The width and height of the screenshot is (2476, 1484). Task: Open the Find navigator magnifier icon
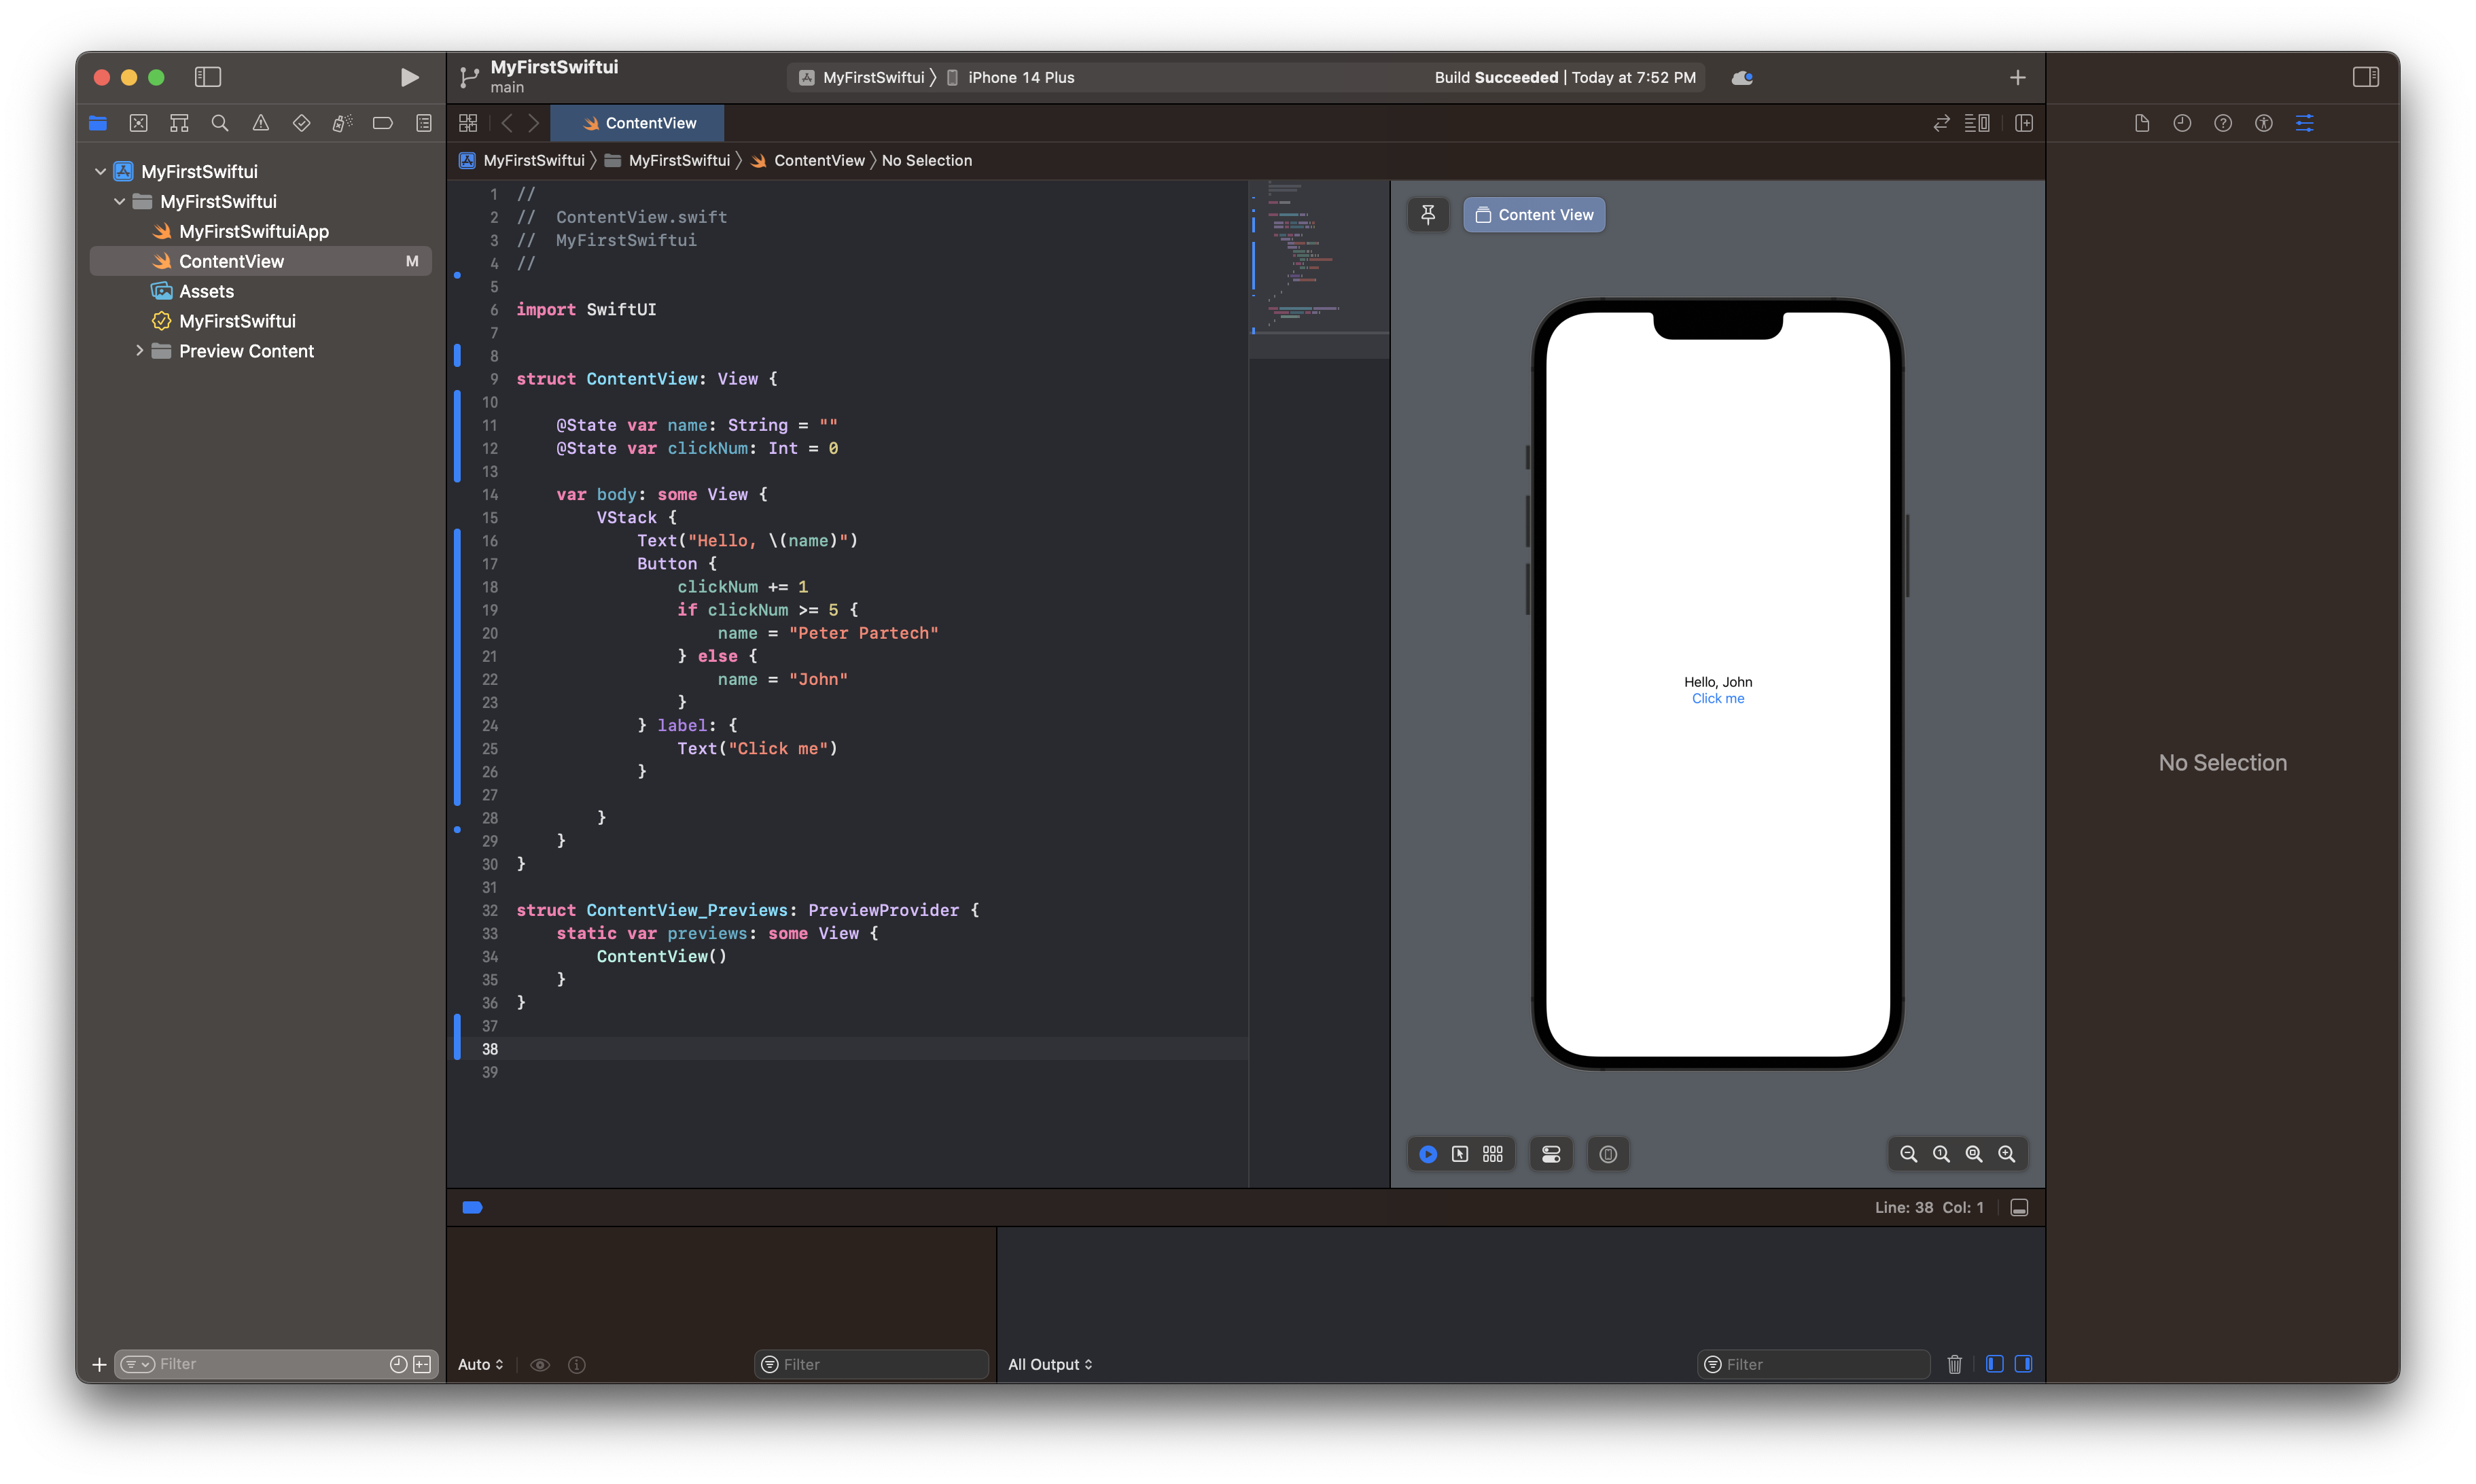[x=220, y=123]
